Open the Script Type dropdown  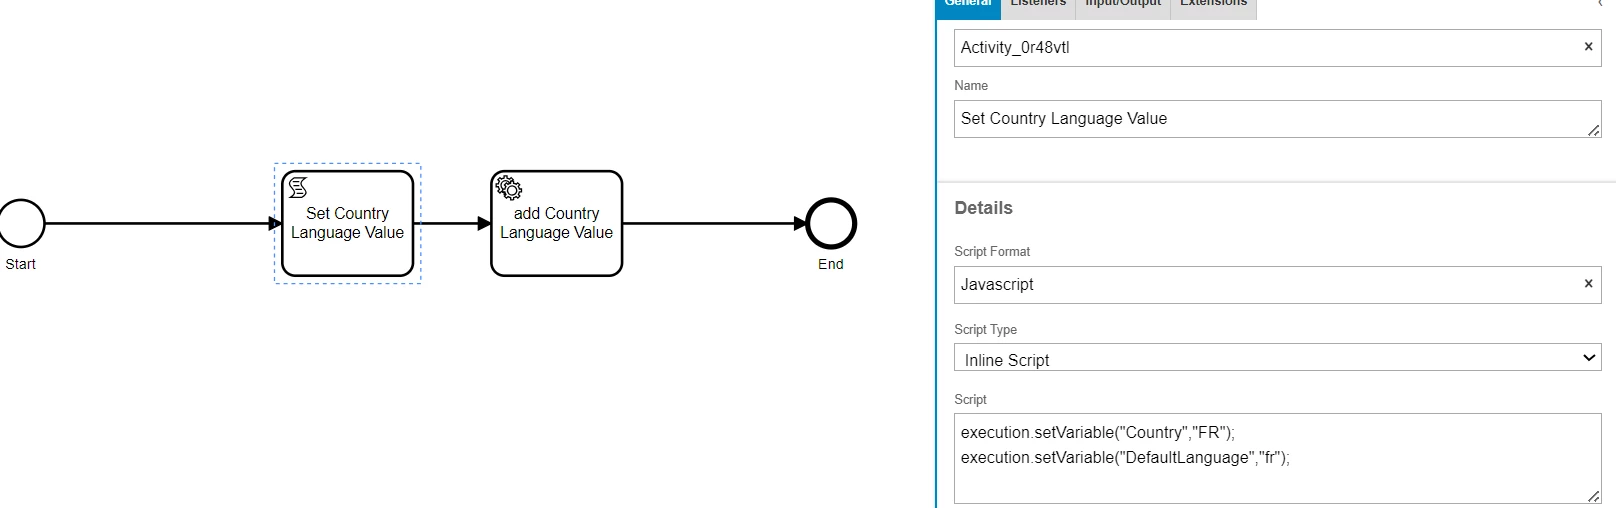pyautogui.click(x=1277, y=358)
